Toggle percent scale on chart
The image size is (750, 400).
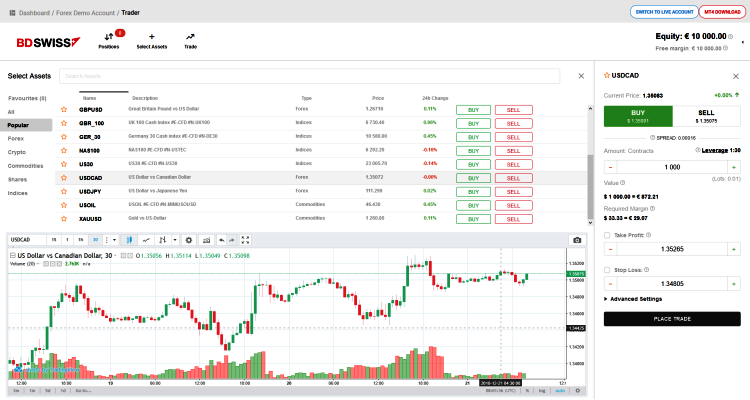[x=528, y=390]
